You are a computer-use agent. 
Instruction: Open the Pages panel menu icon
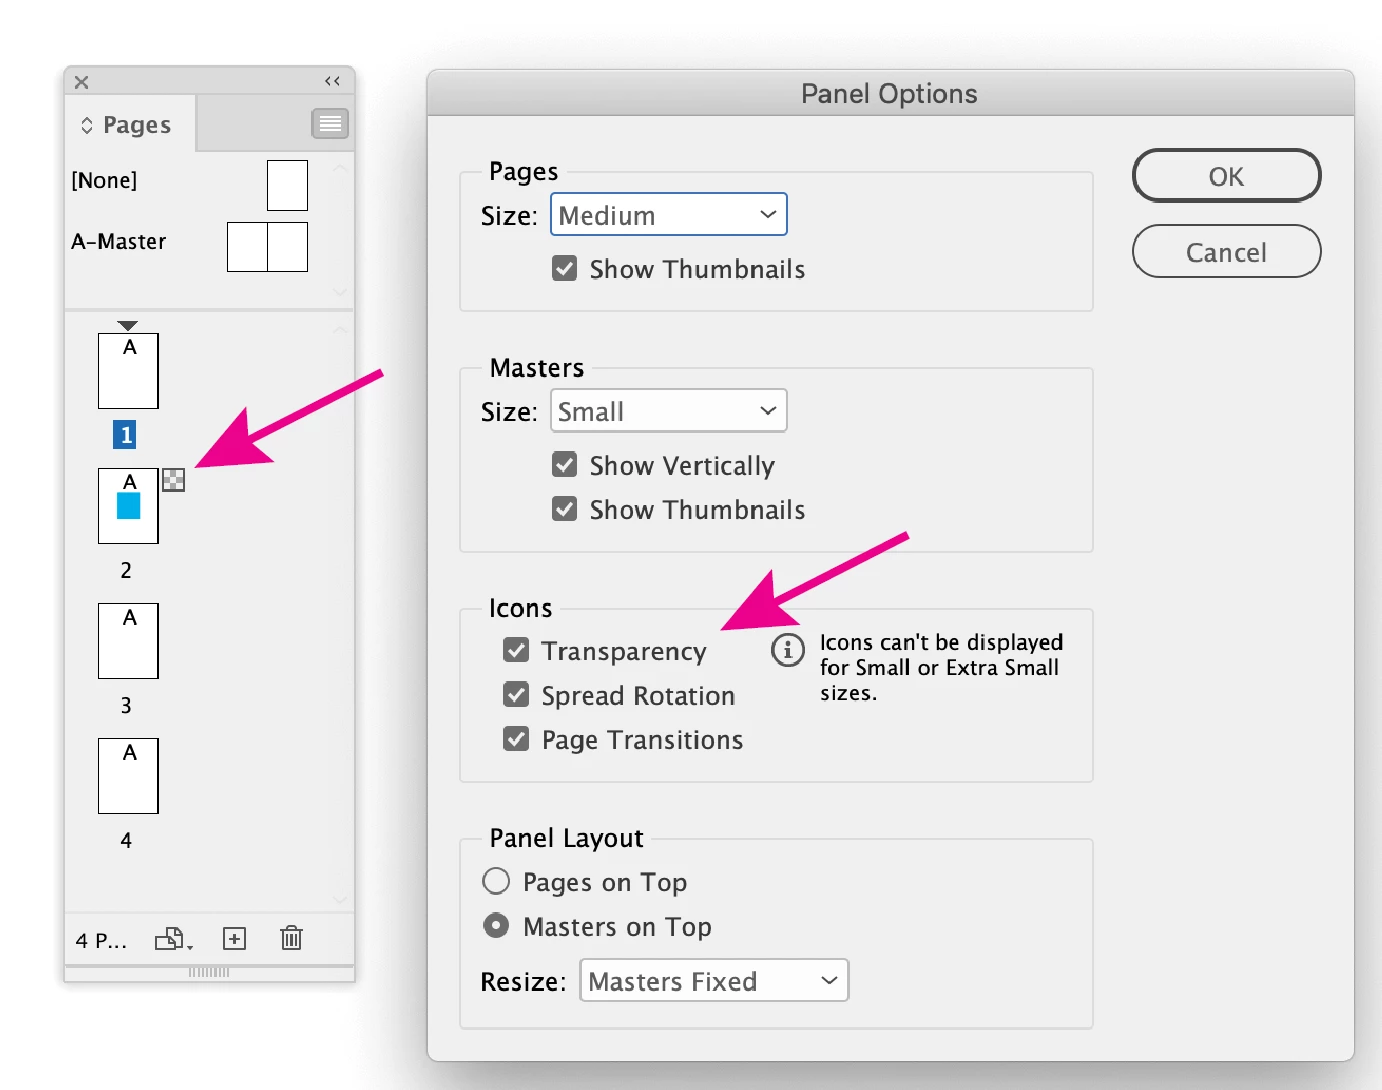coord(330,123)
